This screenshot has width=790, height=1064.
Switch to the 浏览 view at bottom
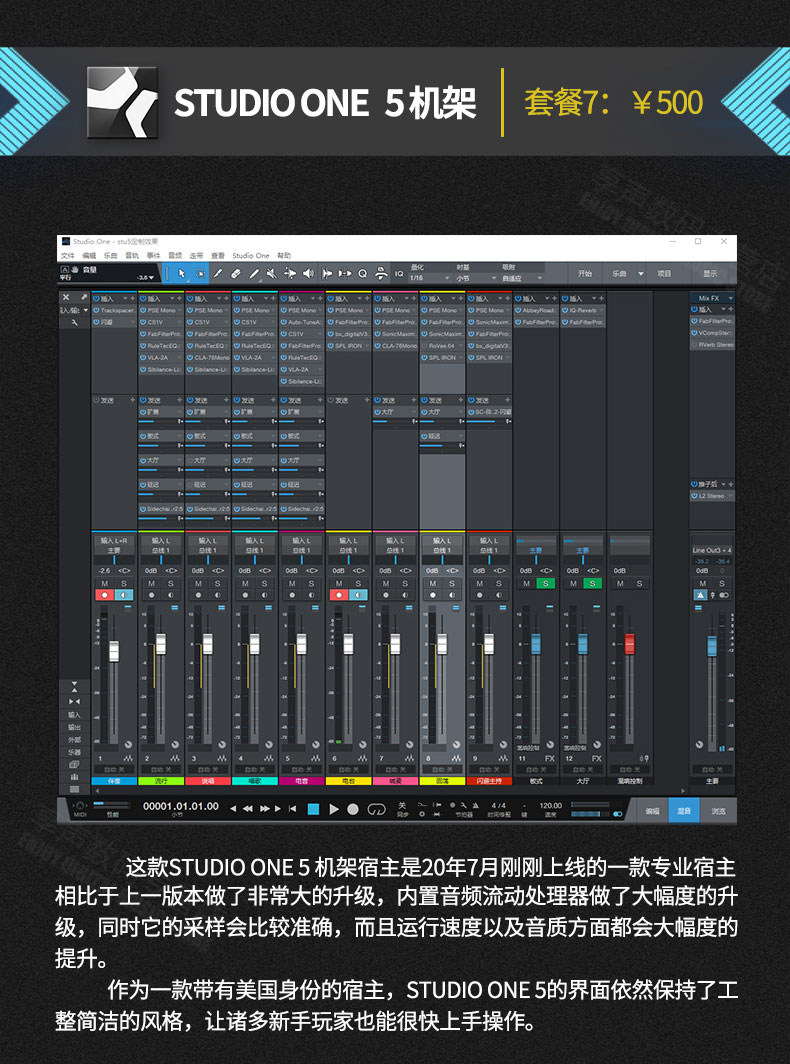tap(718, 811)
